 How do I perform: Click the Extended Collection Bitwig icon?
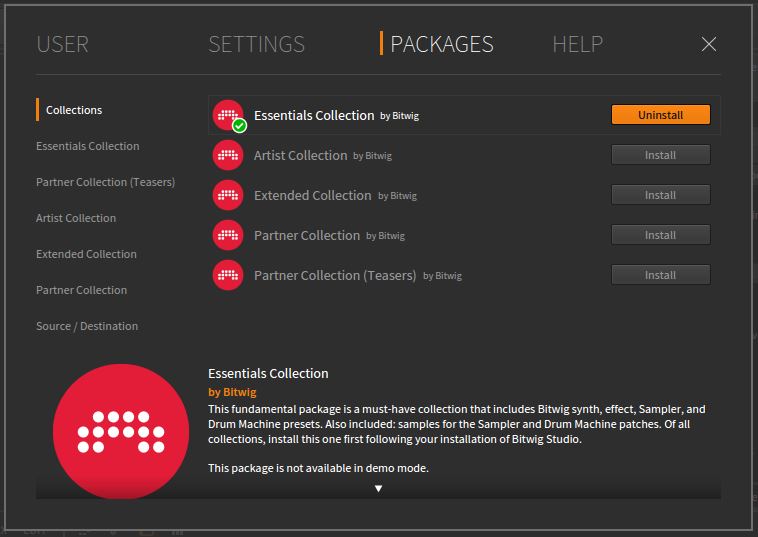click(228, 195)
